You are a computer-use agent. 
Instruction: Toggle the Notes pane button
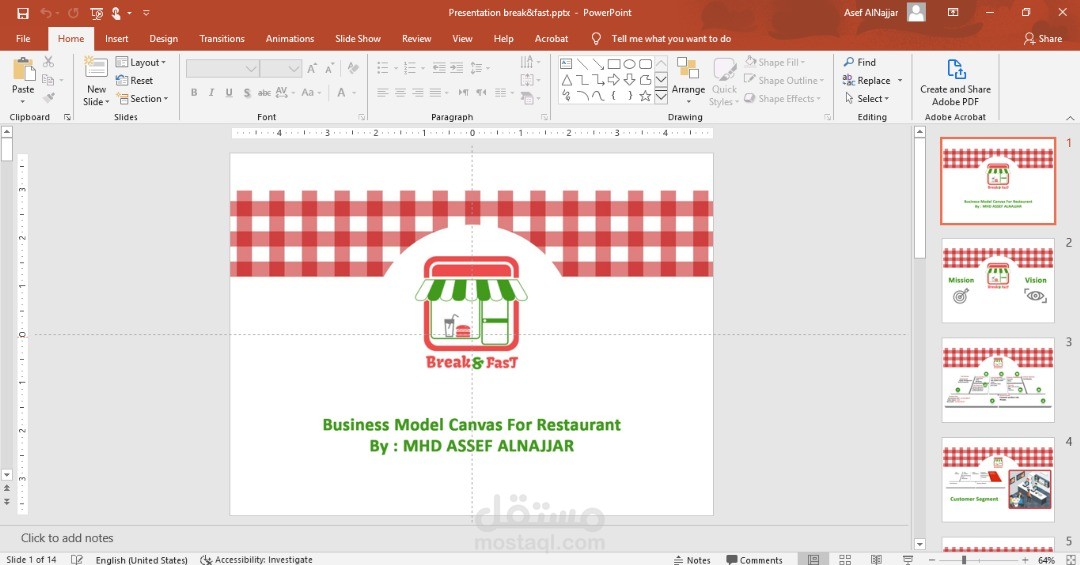(692, 559)
